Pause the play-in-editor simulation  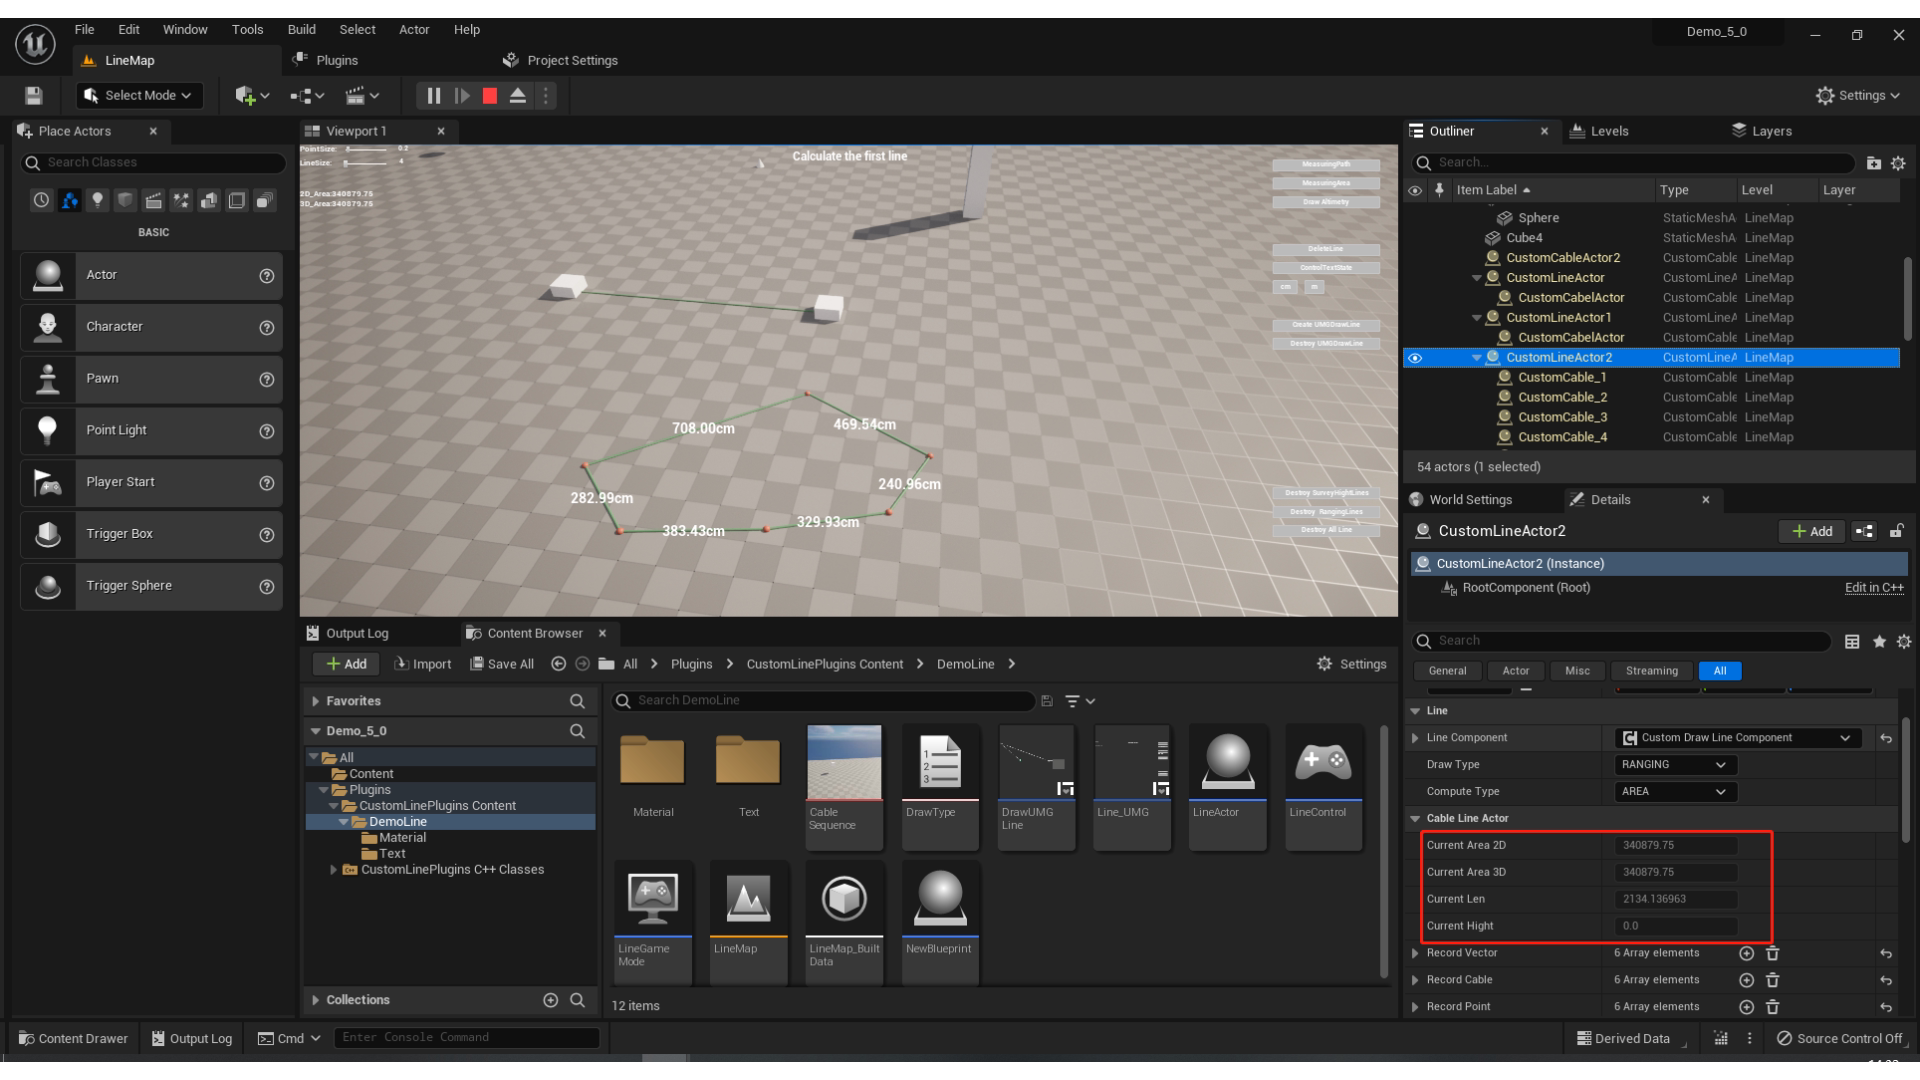pyautogui.click(x=433, y=96)
